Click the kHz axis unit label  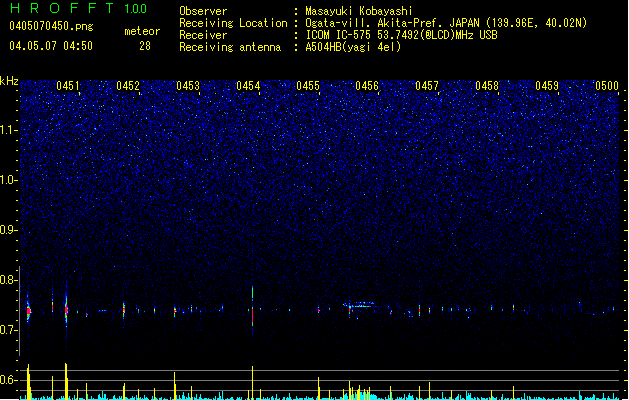click(x=9, y=81)
